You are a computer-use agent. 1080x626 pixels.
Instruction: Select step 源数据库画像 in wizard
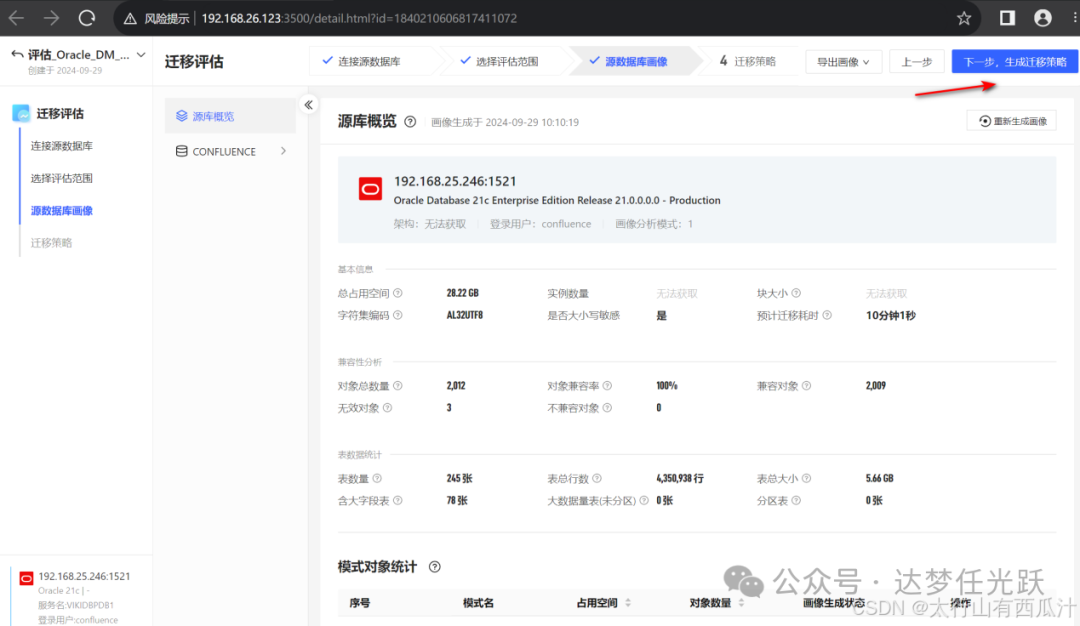[636, 61]
